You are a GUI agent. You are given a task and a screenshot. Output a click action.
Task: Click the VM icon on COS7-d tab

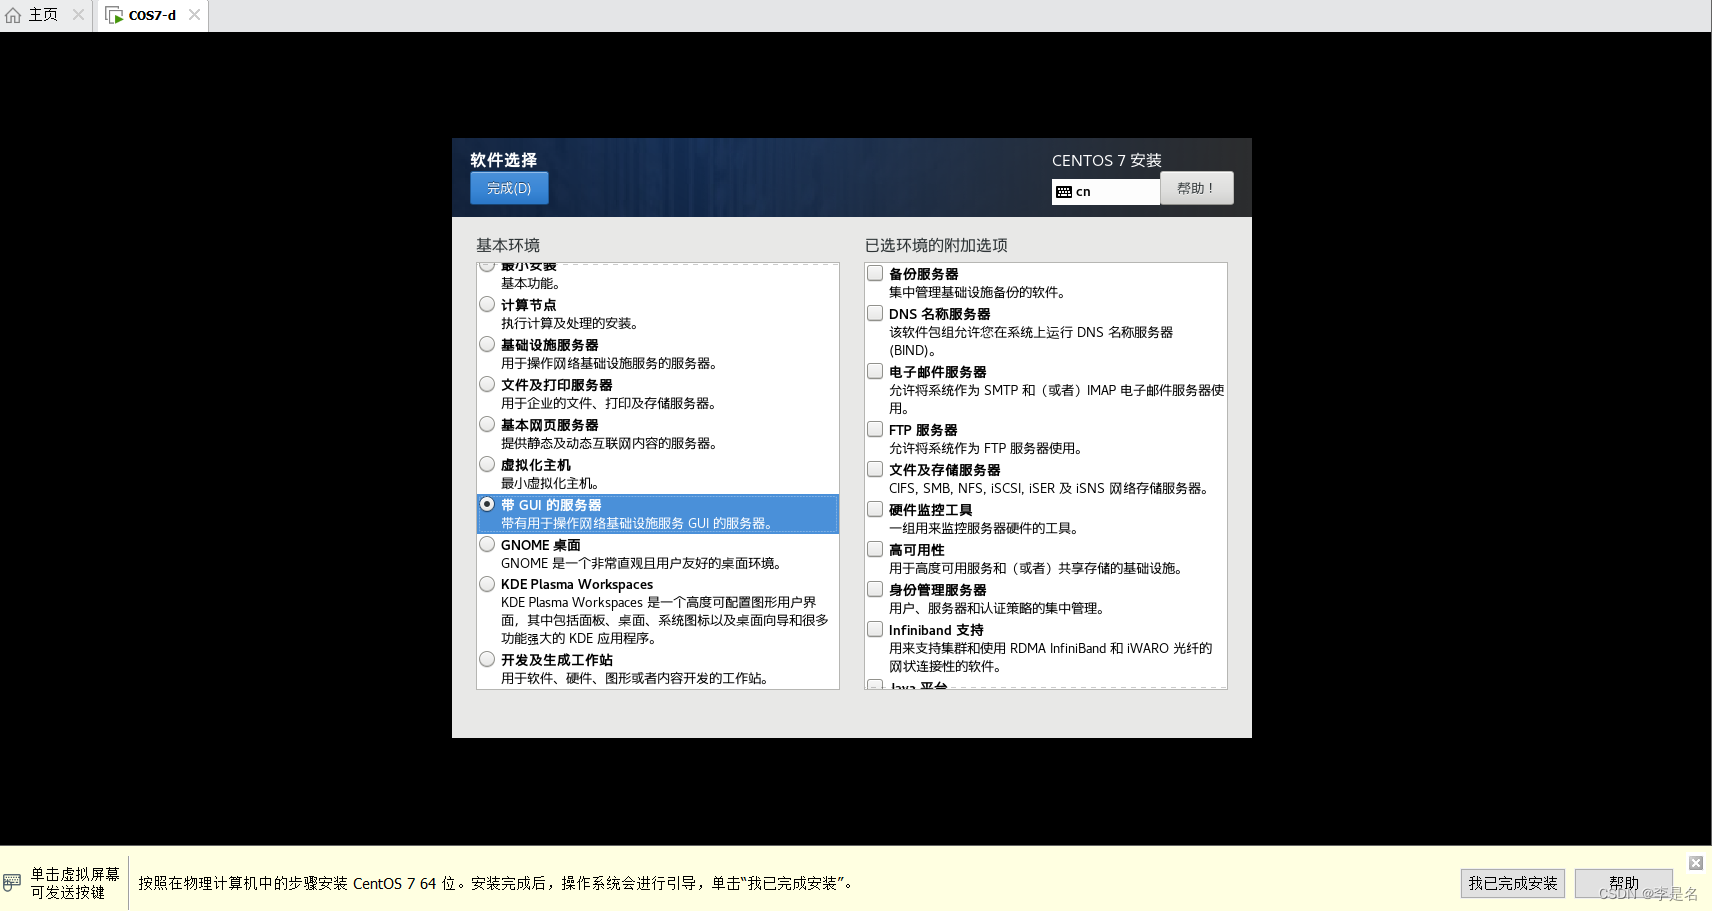[x=114, y=15]
